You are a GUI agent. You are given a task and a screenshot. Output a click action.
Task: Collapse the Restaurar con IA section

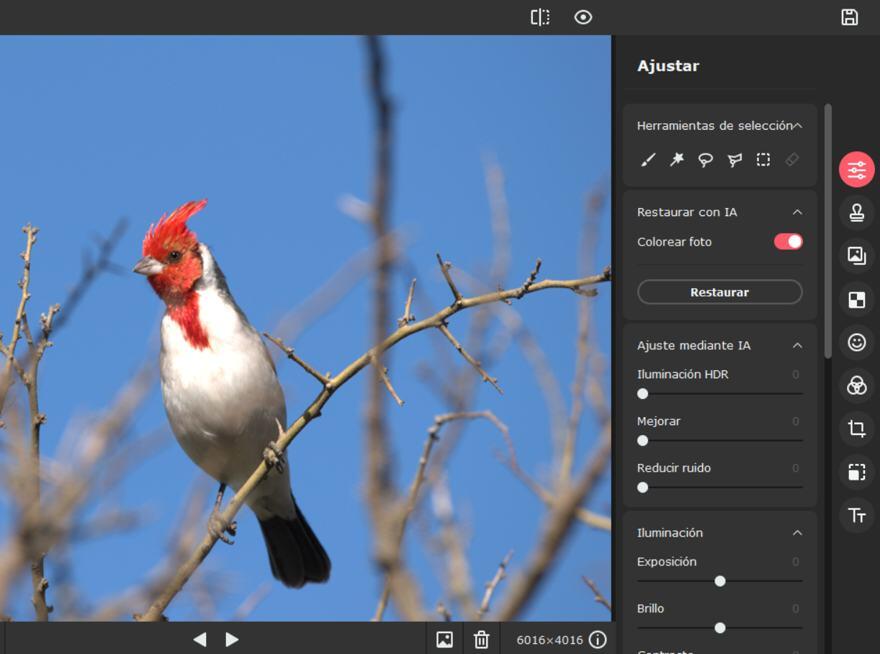coord(797,212)
